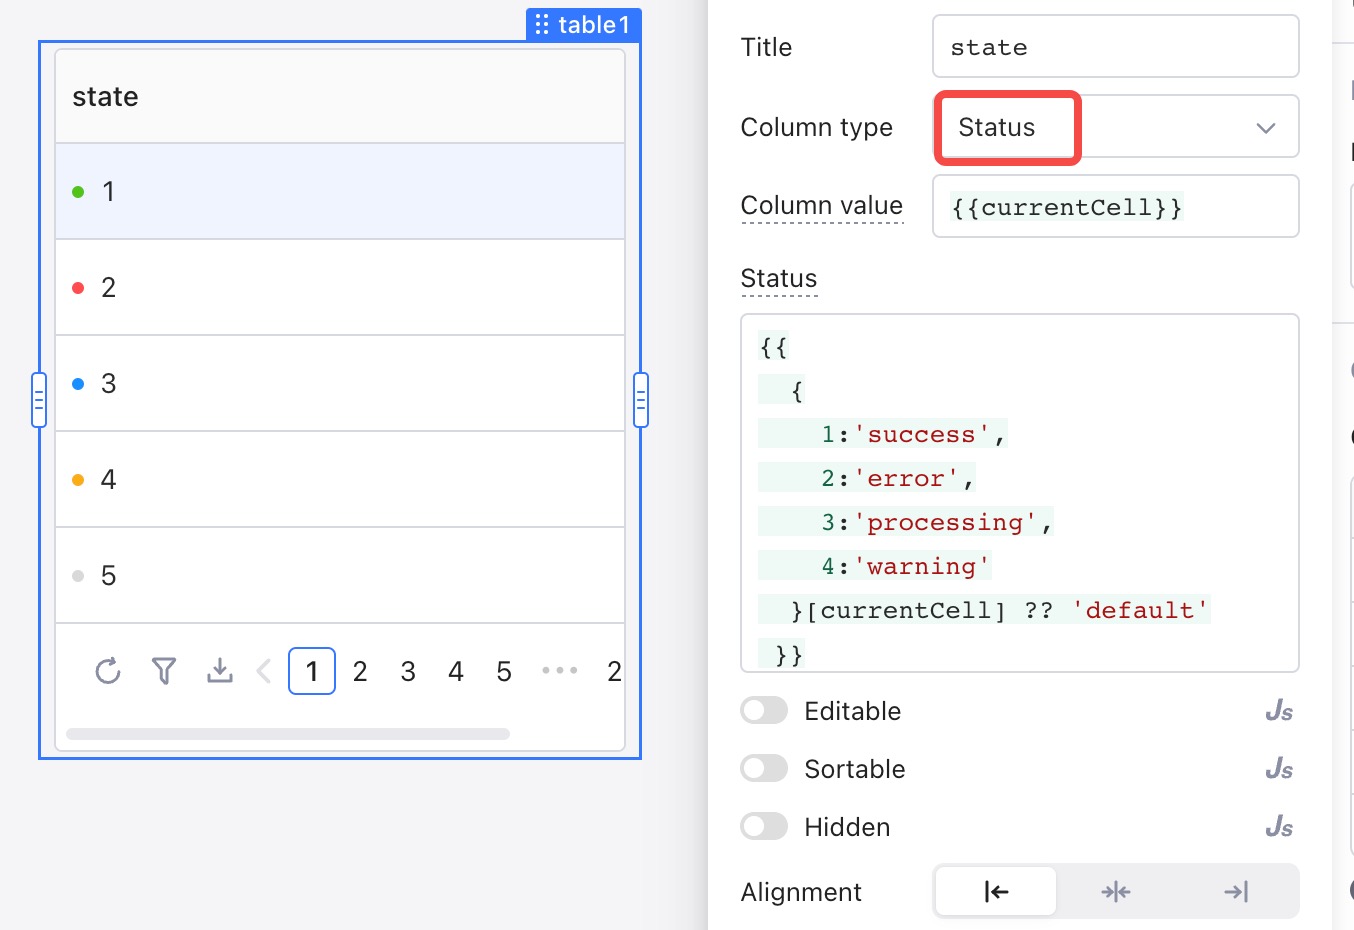Set center alignment for the column
This screenshot has height=930, width=1354.
click(1115, 891)
